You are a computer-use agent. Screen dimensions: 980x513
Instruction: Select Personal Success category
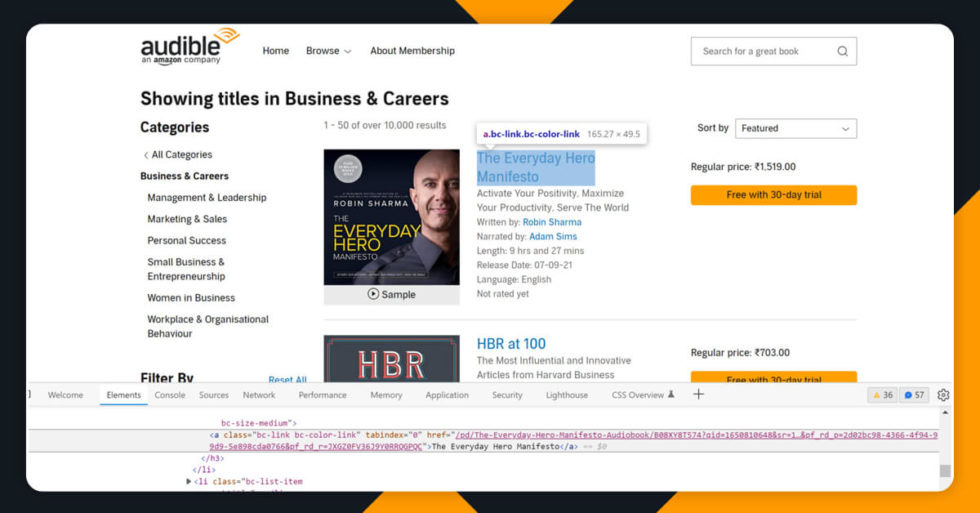[187, 241]
